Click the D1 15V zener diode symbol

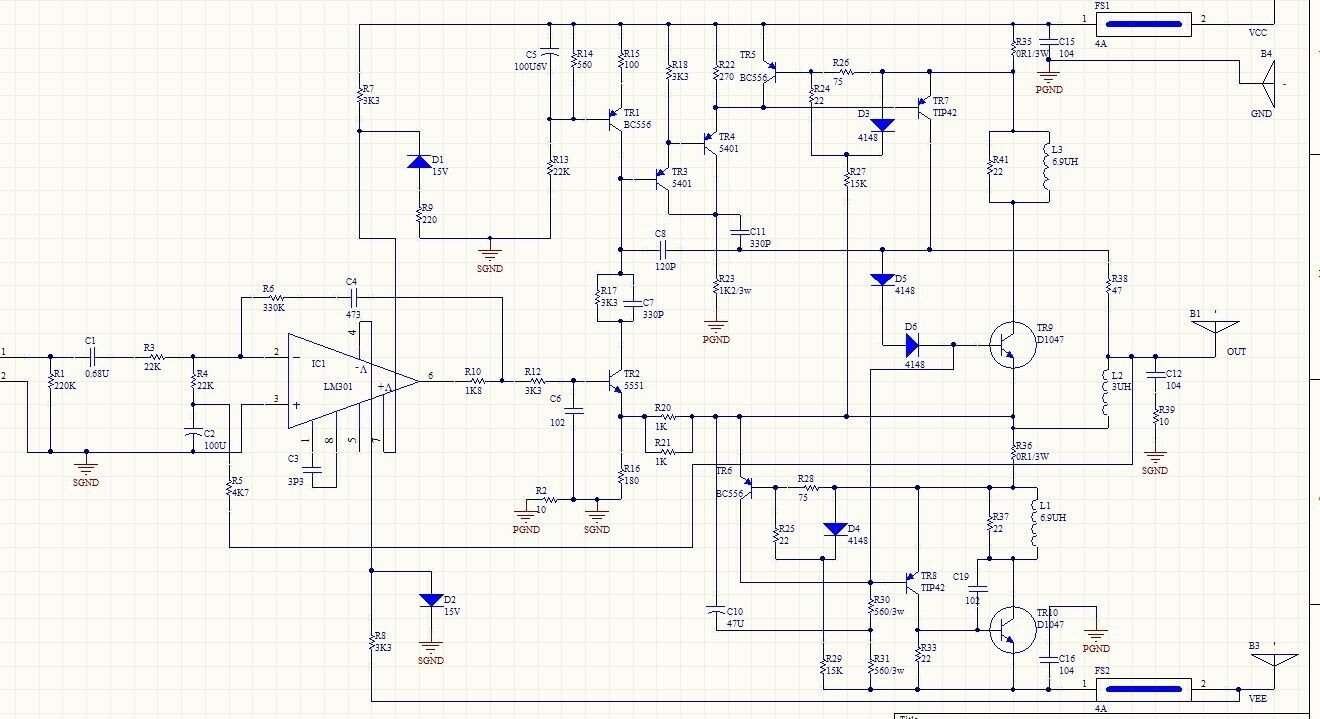tap(418, 161)
